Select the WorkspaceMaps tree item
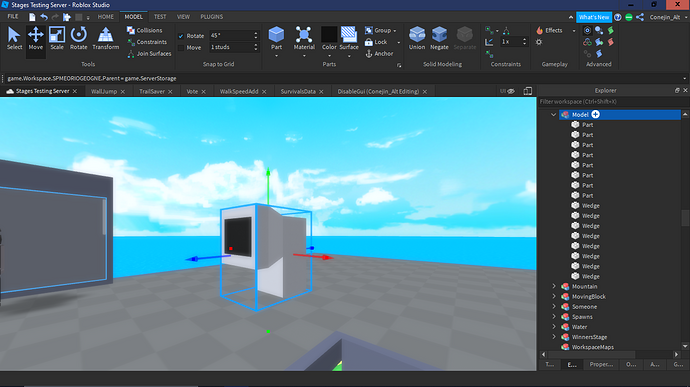Screen dimensions: 690x387 coord(592,347)
